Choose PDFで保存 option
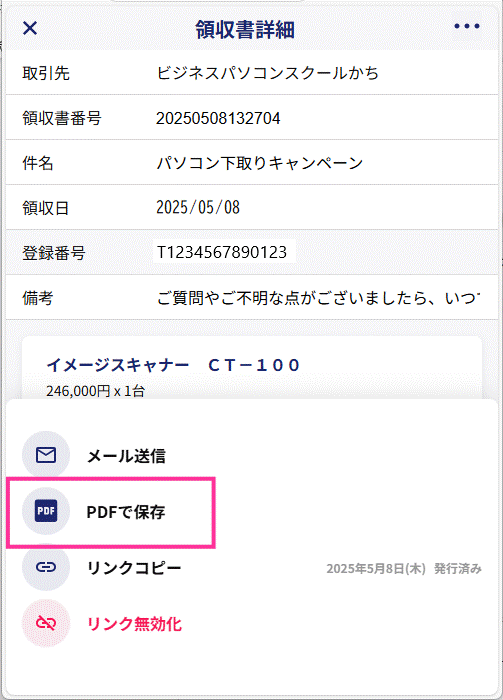The image size is (503, 700). point(126,512)
